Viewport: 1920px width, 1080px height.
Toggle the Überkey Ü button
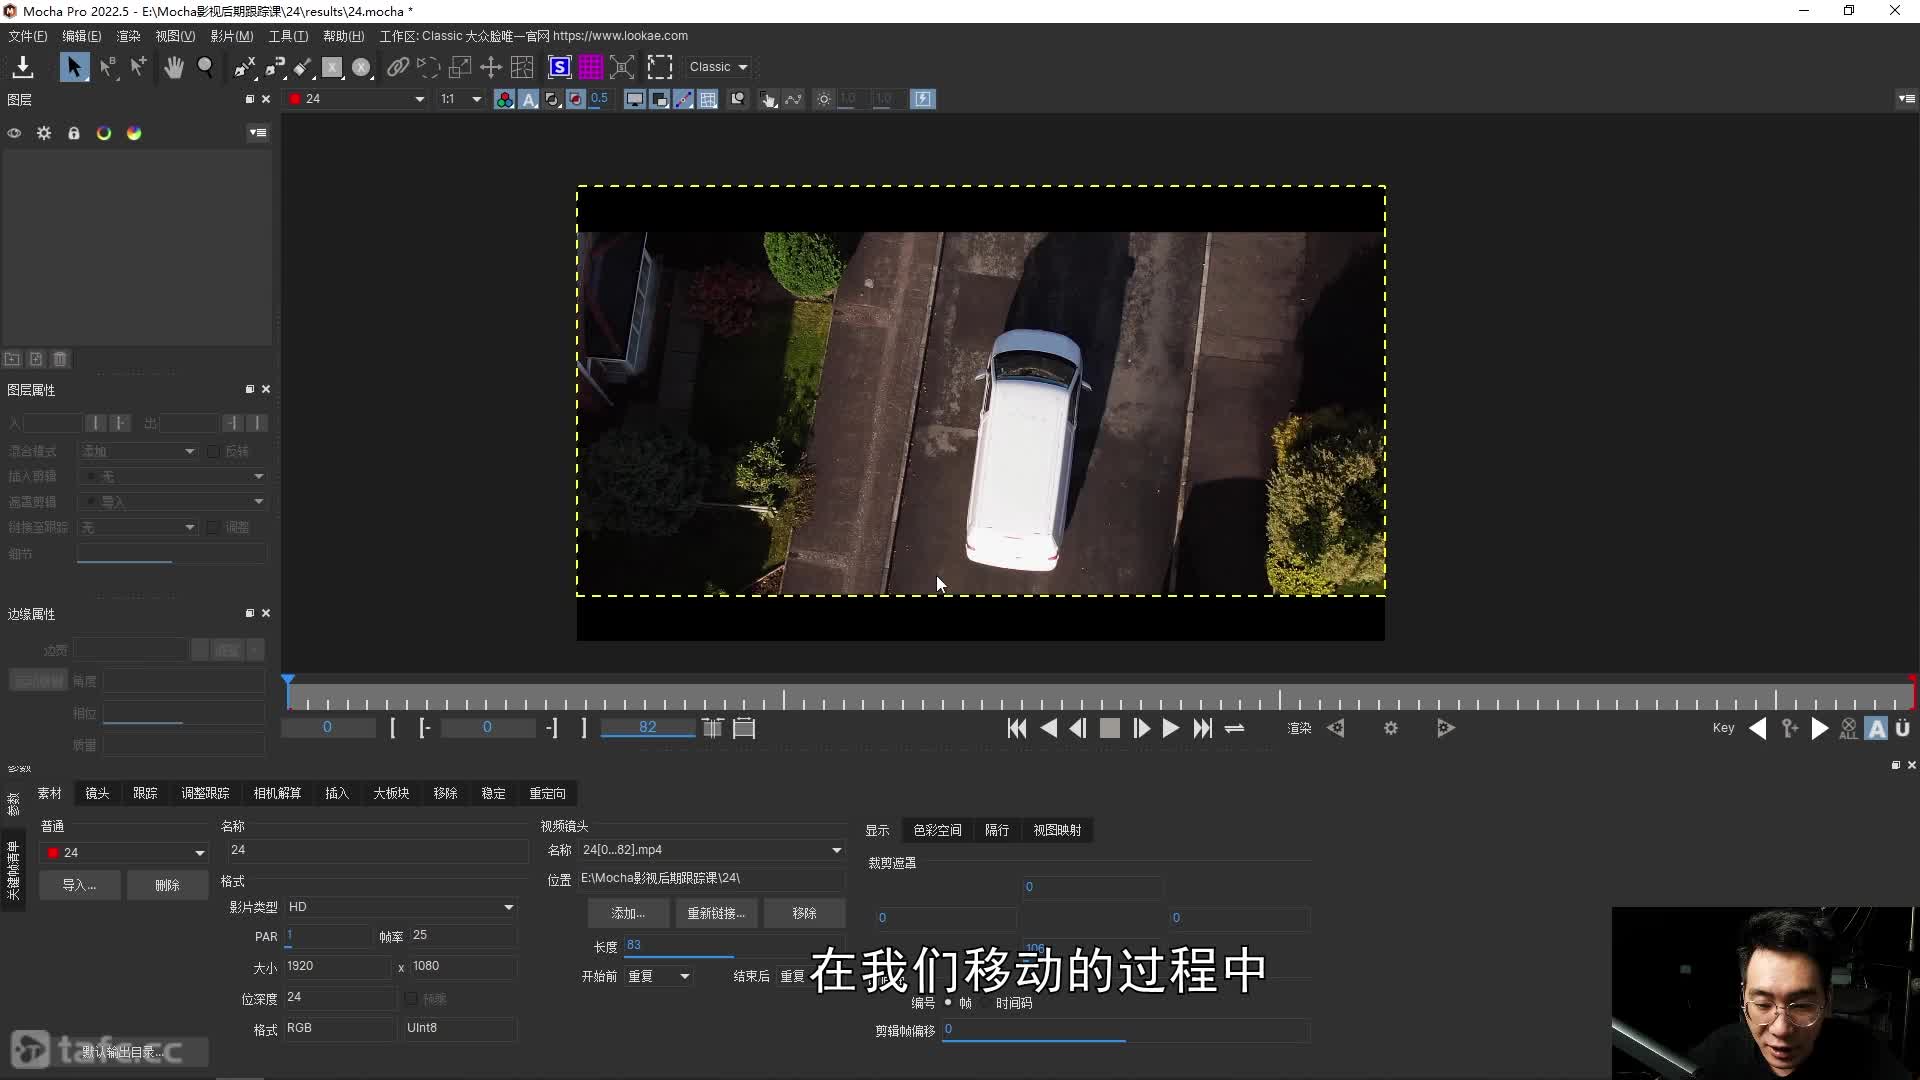tap(1903, 729)
